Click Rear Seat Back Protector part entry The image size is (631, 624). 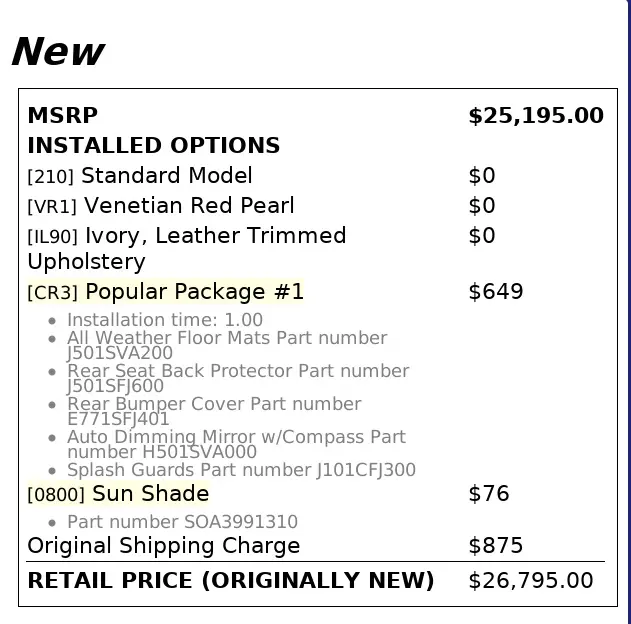click(238, 378)
